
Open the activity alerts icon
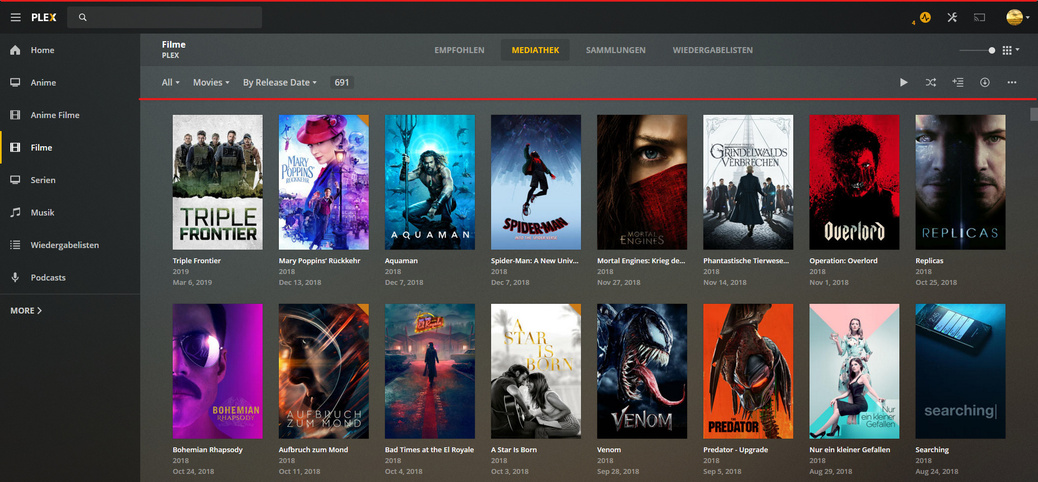point(925,17)
